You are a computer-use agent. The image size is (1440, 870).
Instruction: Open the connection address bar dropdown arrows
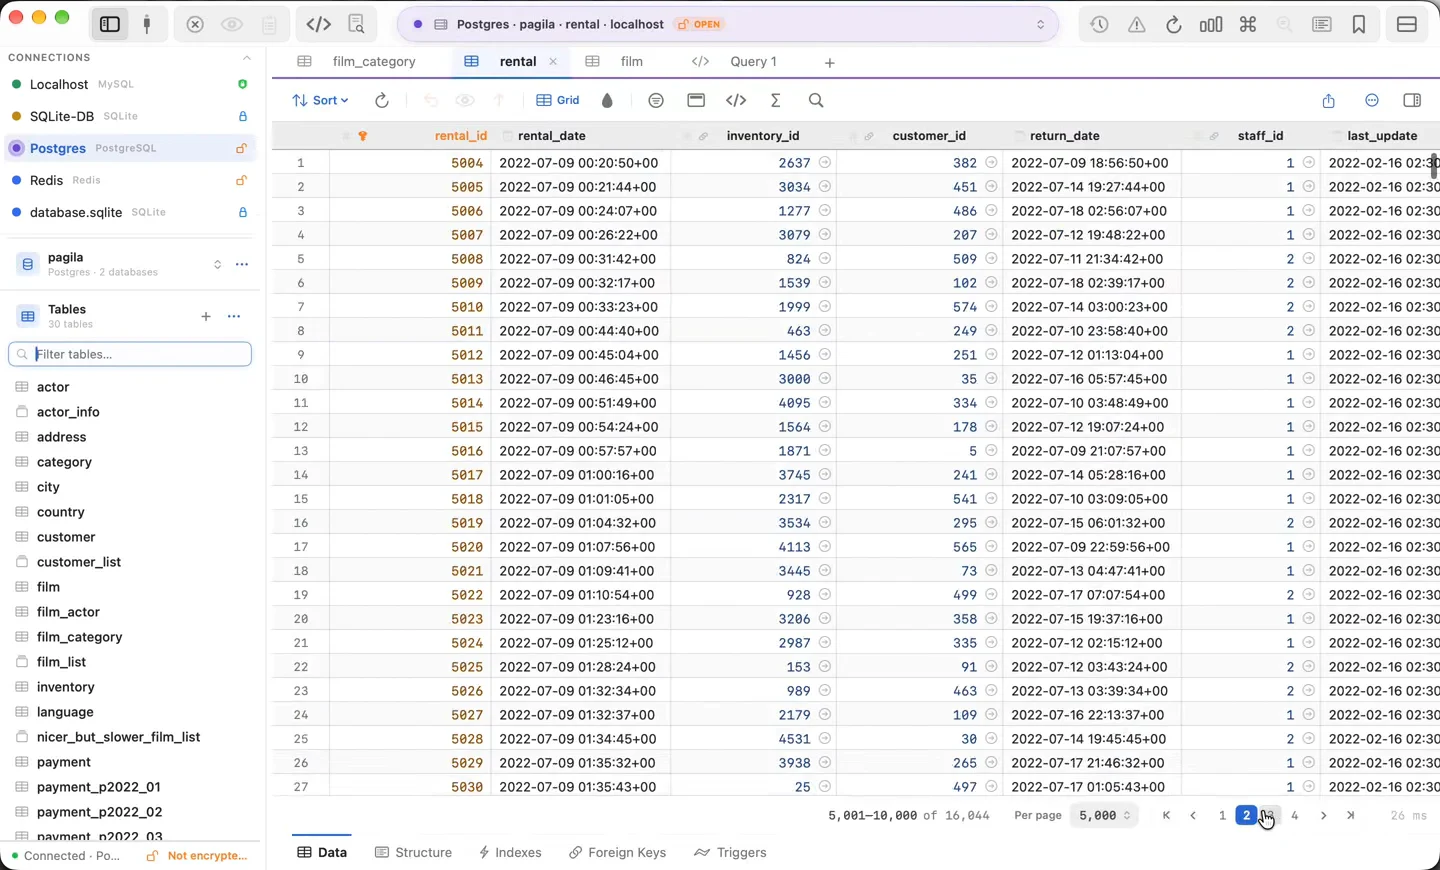[1041, 24]
